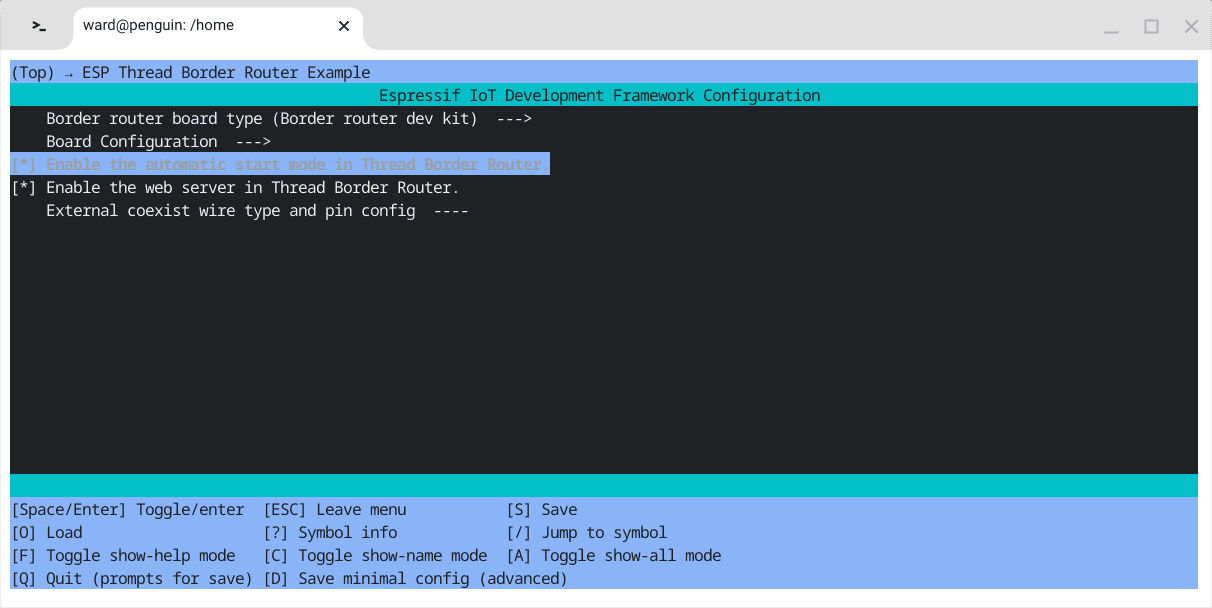Click the [ESC] Leave menu hint

click(335, 509)
